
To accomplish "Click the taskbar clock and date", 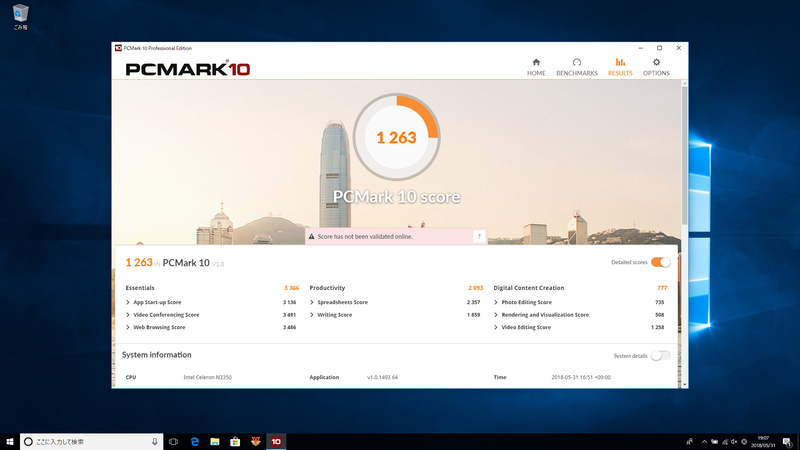I will pos(763,442).
